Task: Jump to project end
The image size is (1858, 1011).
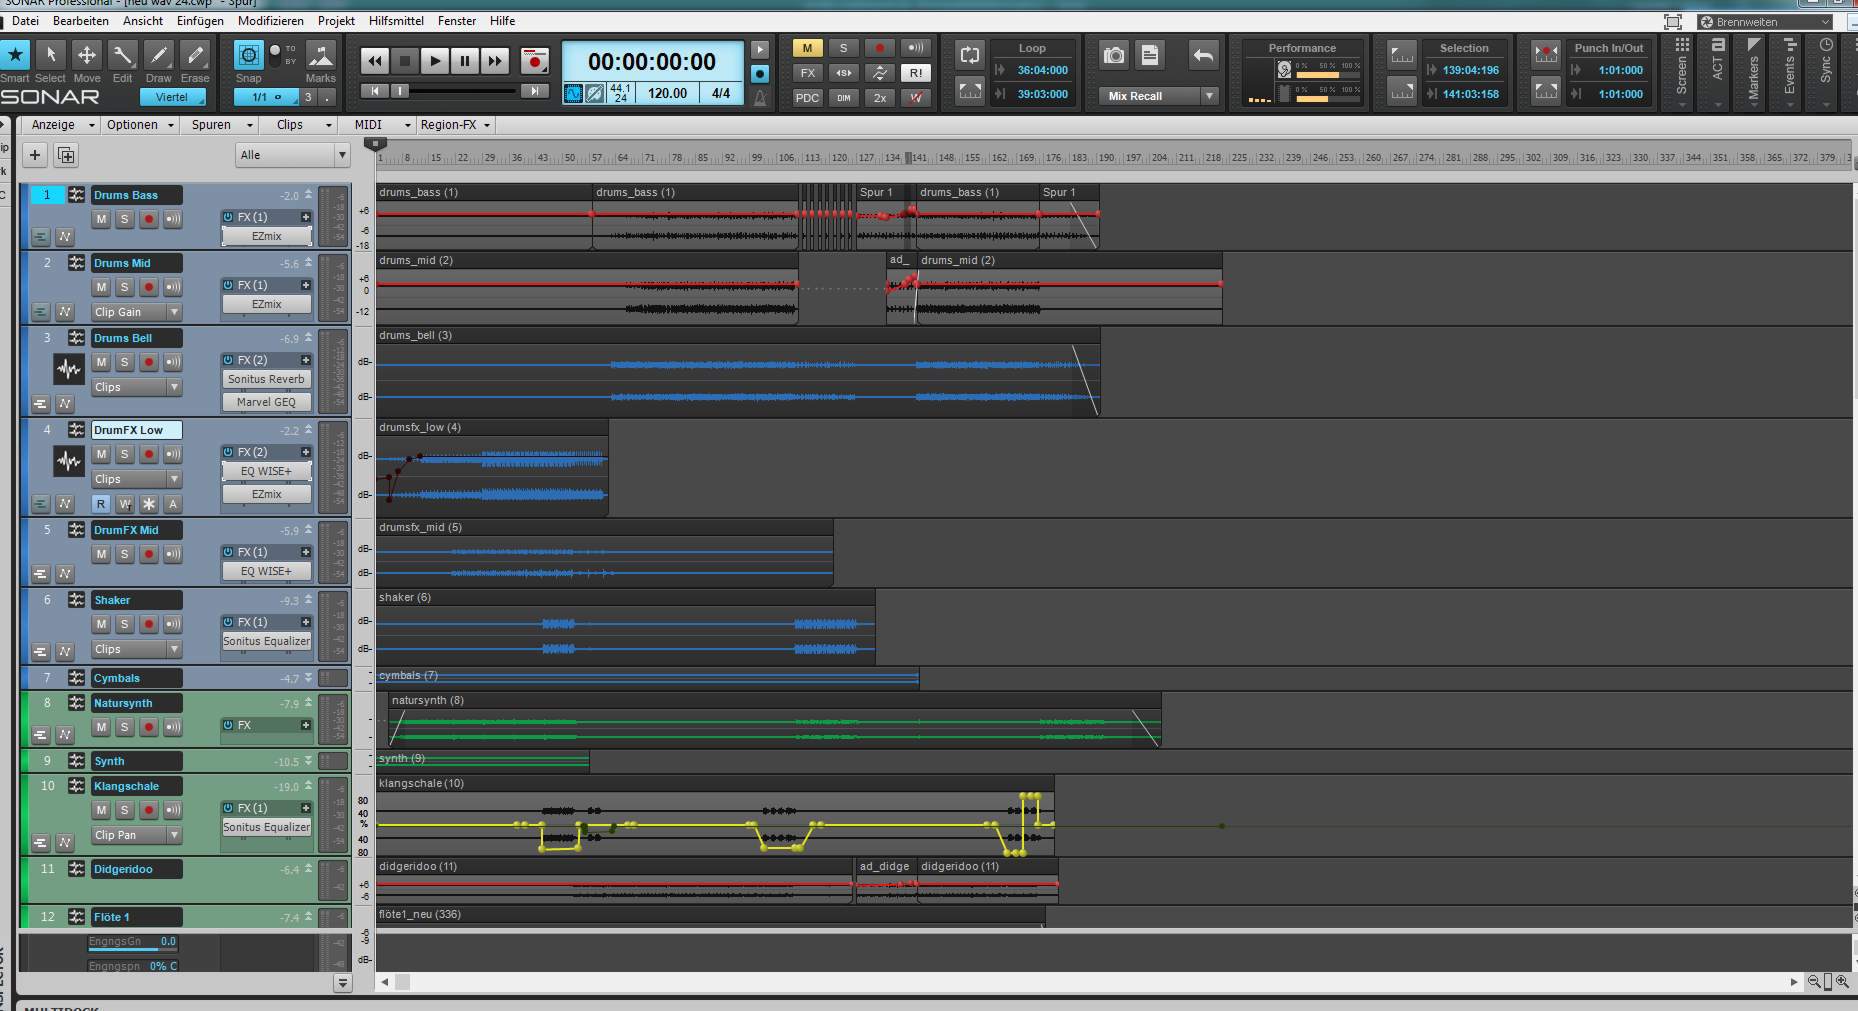Action: point(535,91)
